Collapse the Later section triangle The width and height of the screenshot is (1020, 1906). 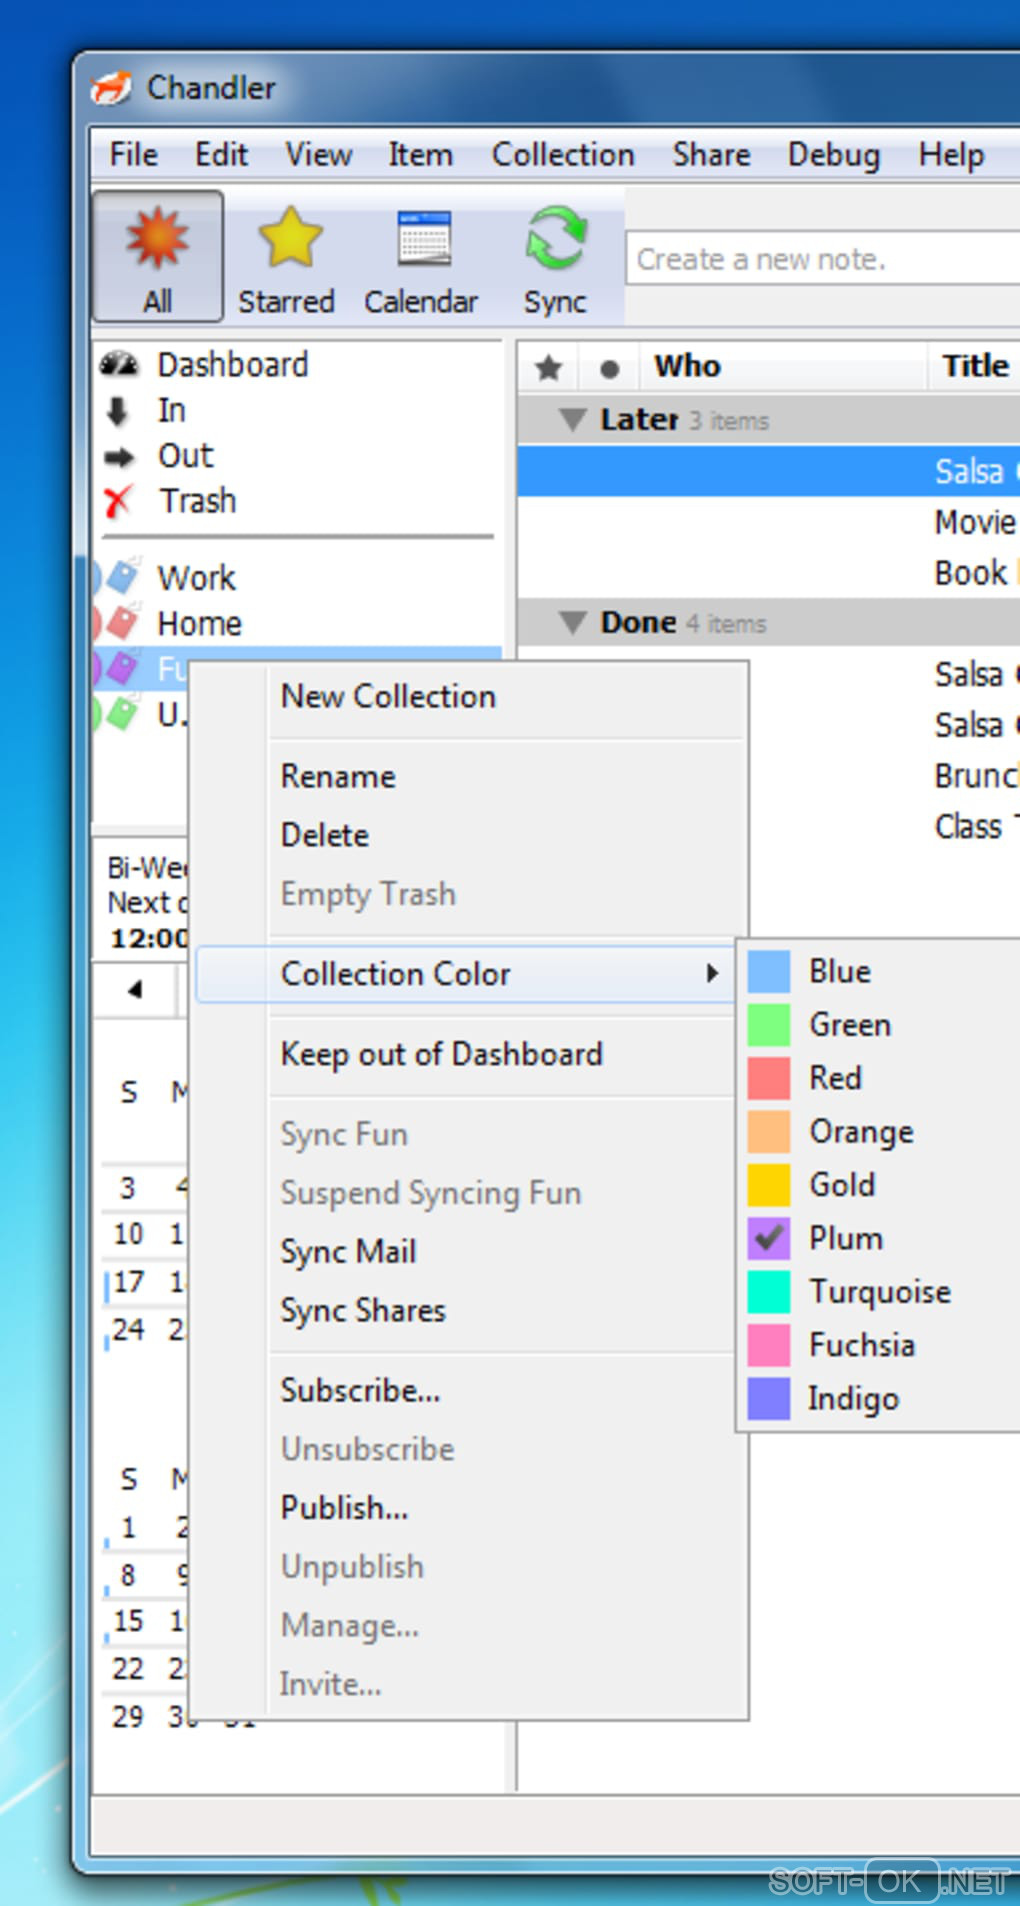click(x=573, y=420)
